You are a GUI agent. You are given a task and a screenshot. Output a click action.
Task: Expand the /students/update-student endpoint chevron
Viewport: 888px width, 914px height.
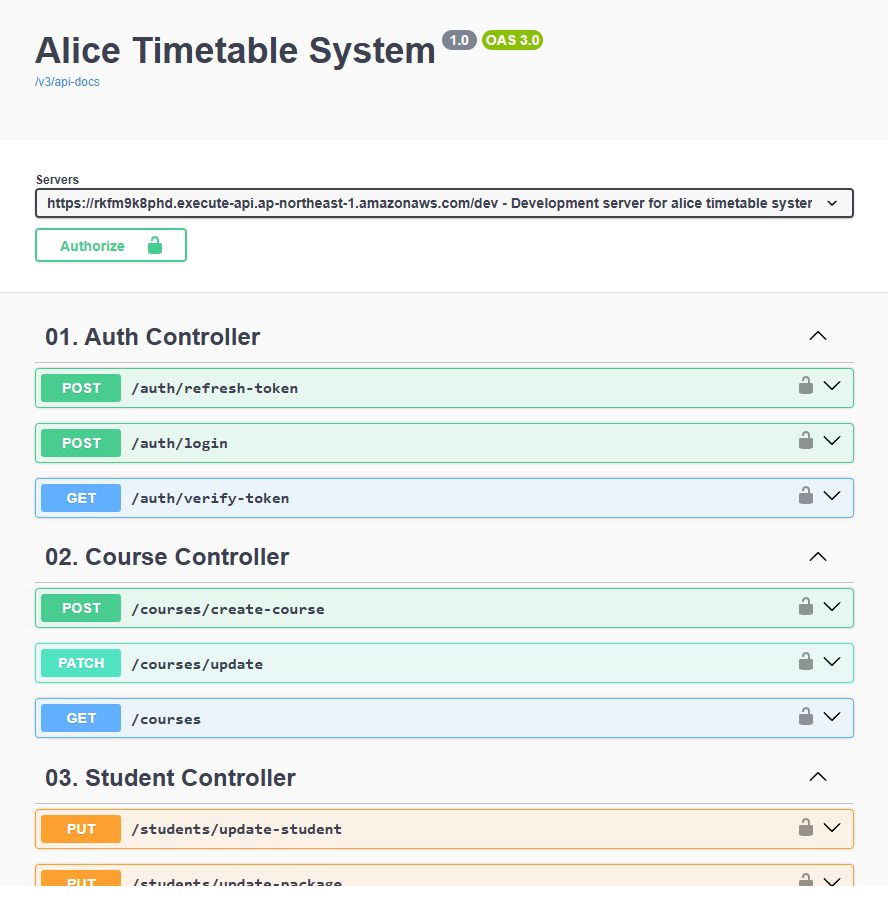pyautogui.click(x=832, y=827)
